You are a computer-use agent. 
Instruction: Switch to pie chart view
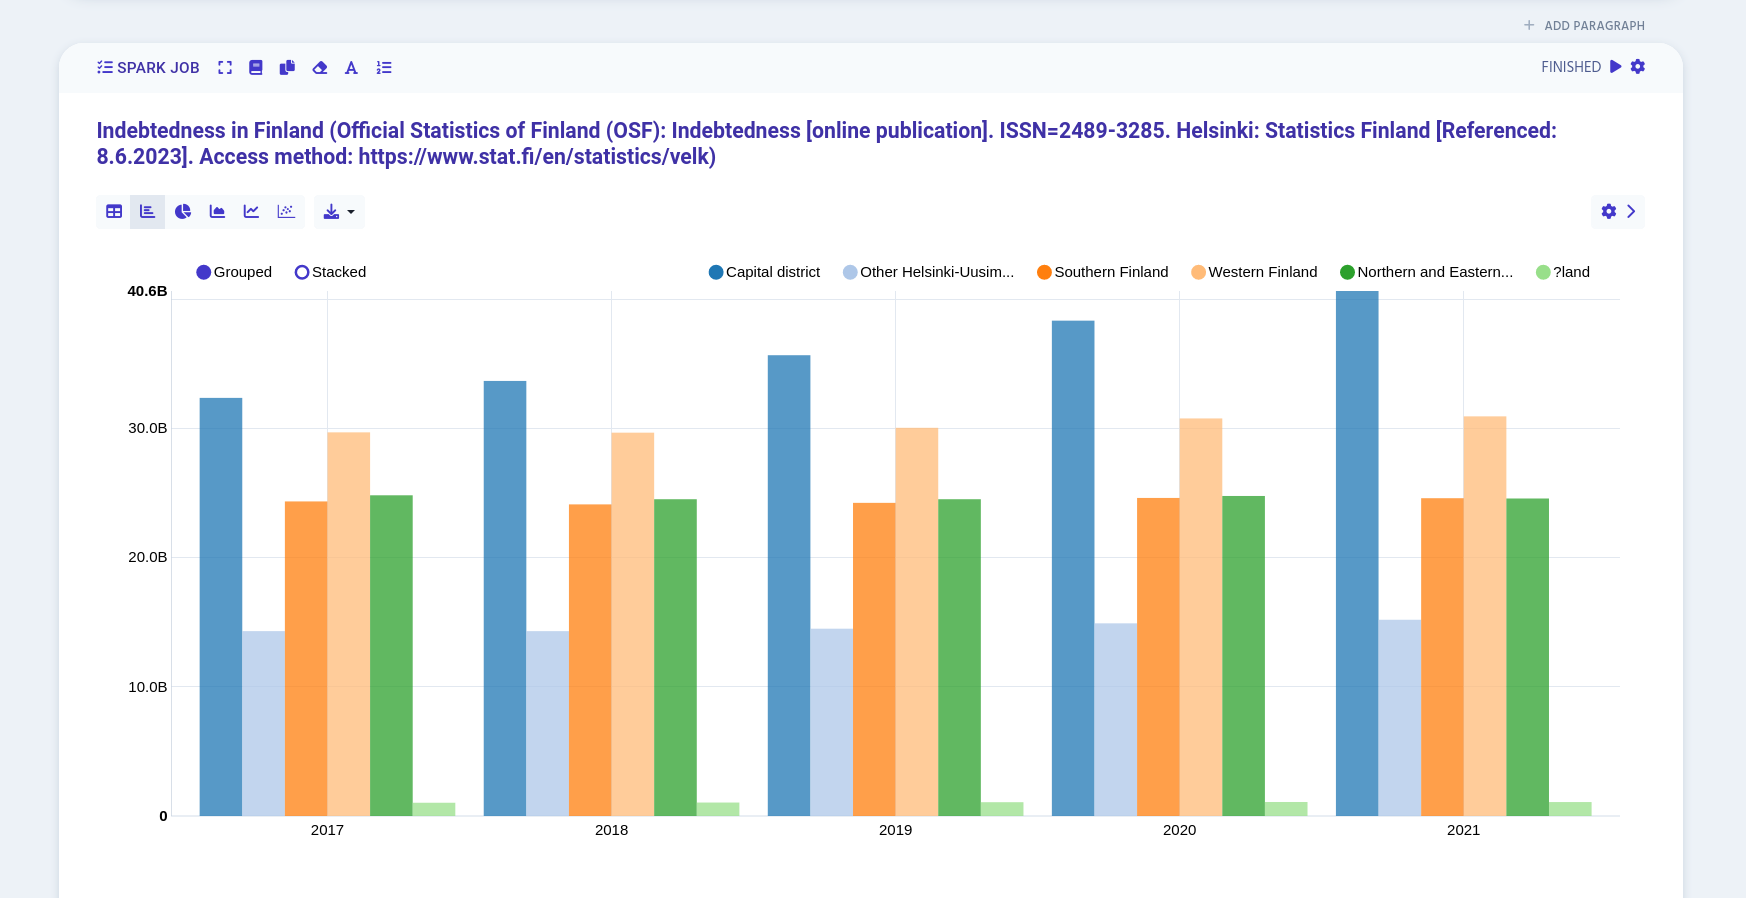coord(183,212)
